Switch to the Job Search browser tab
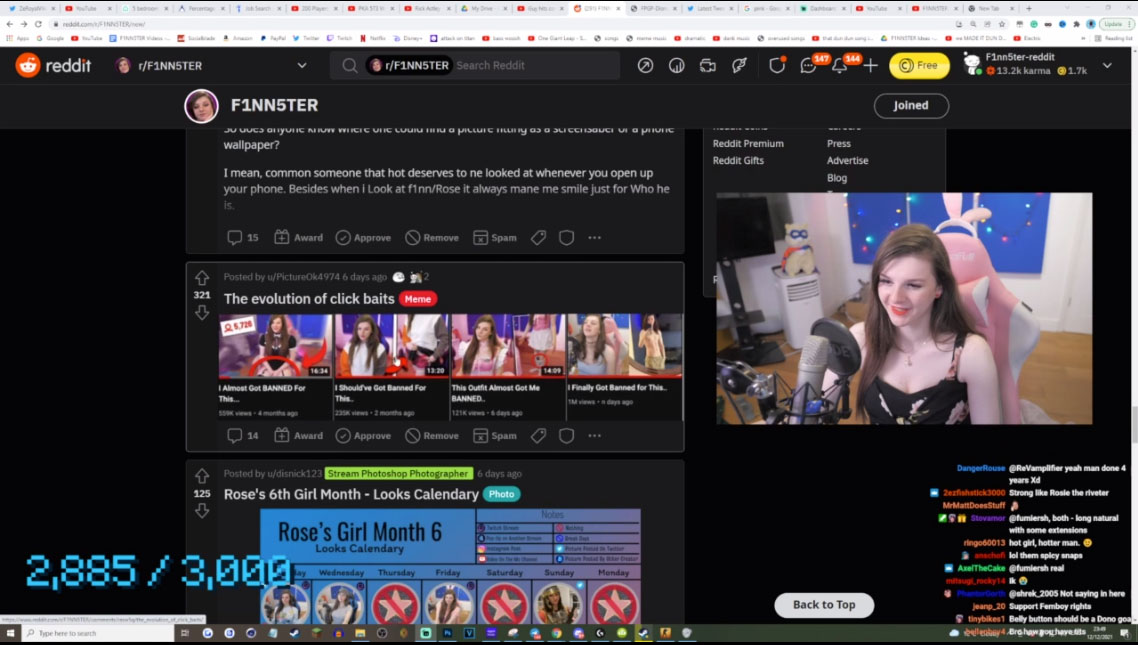The image size is (1138, 645). [259, 9]
